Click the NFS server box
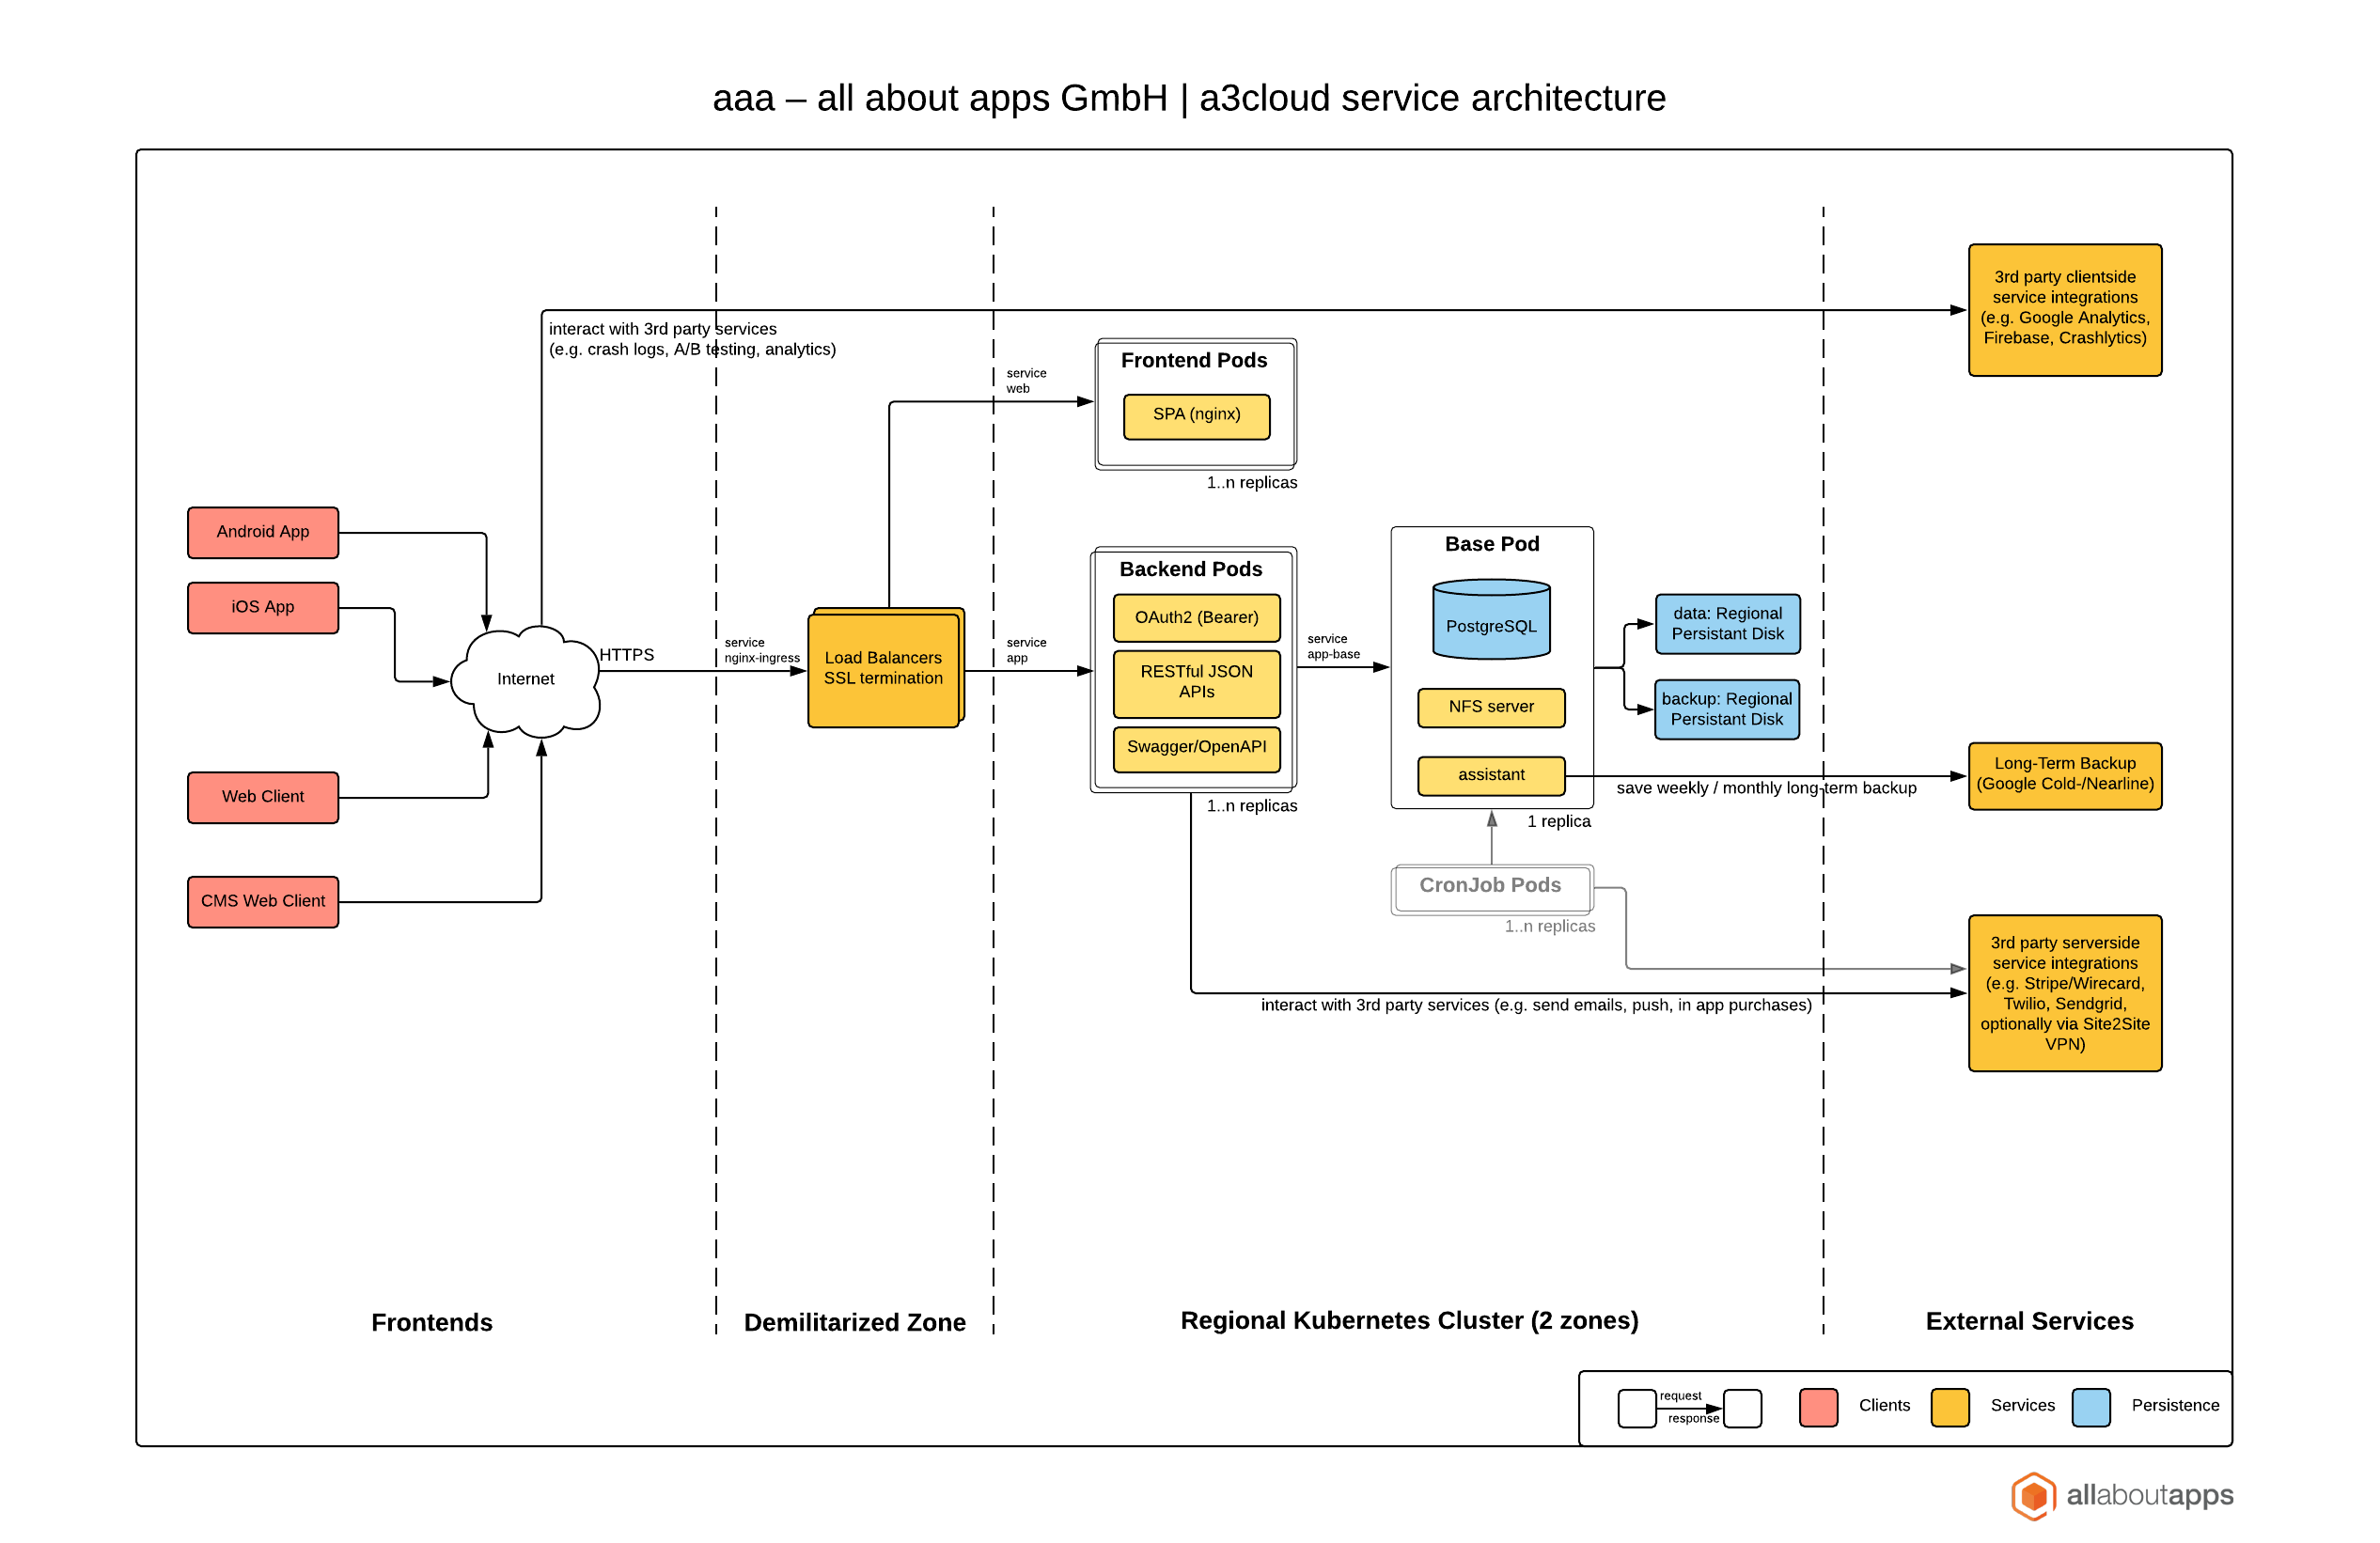 point(1491,707)
